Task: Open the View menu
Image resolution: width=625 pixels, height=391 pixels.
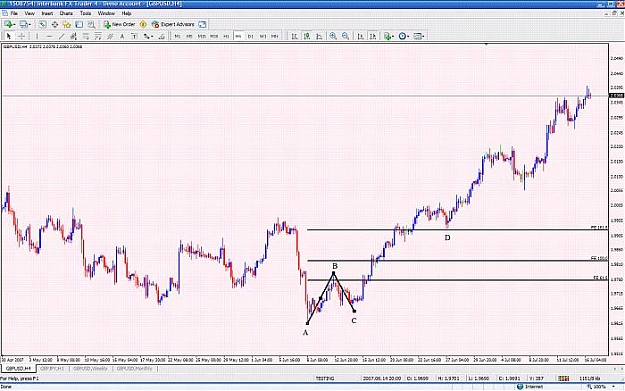Action: pos(30,13)
